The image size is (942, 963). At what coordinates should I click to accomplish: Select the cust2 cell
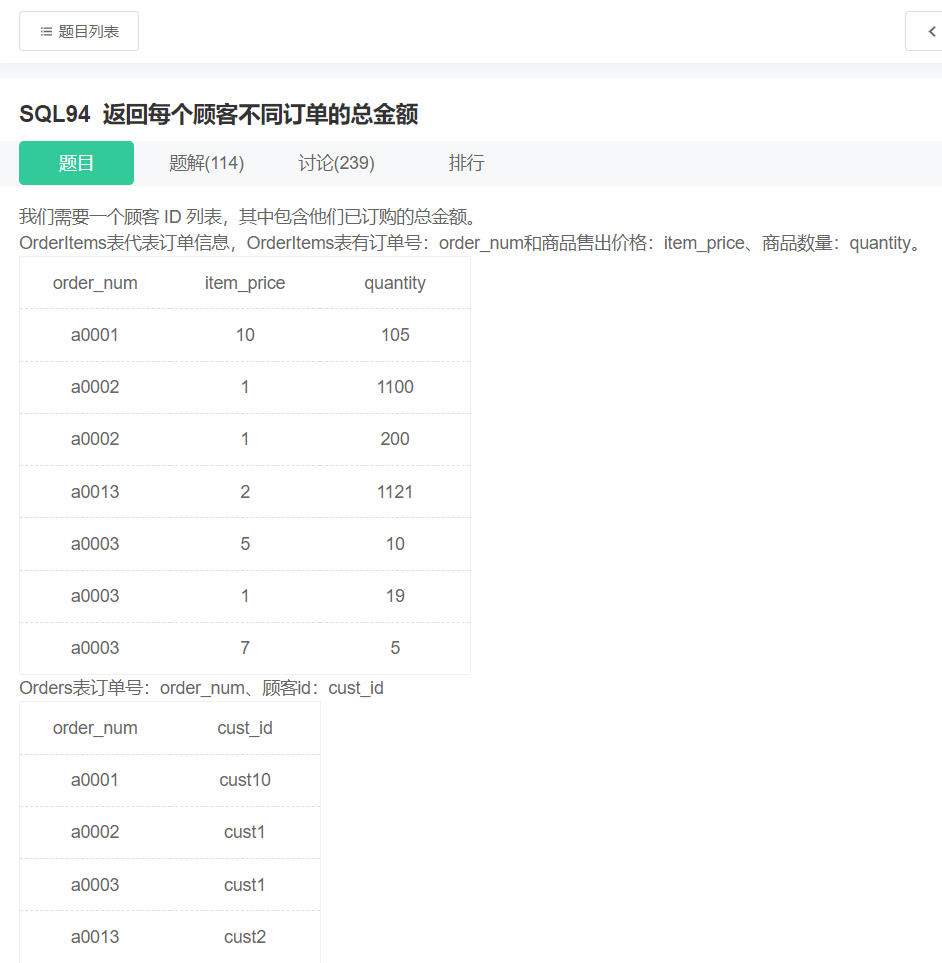245,937
